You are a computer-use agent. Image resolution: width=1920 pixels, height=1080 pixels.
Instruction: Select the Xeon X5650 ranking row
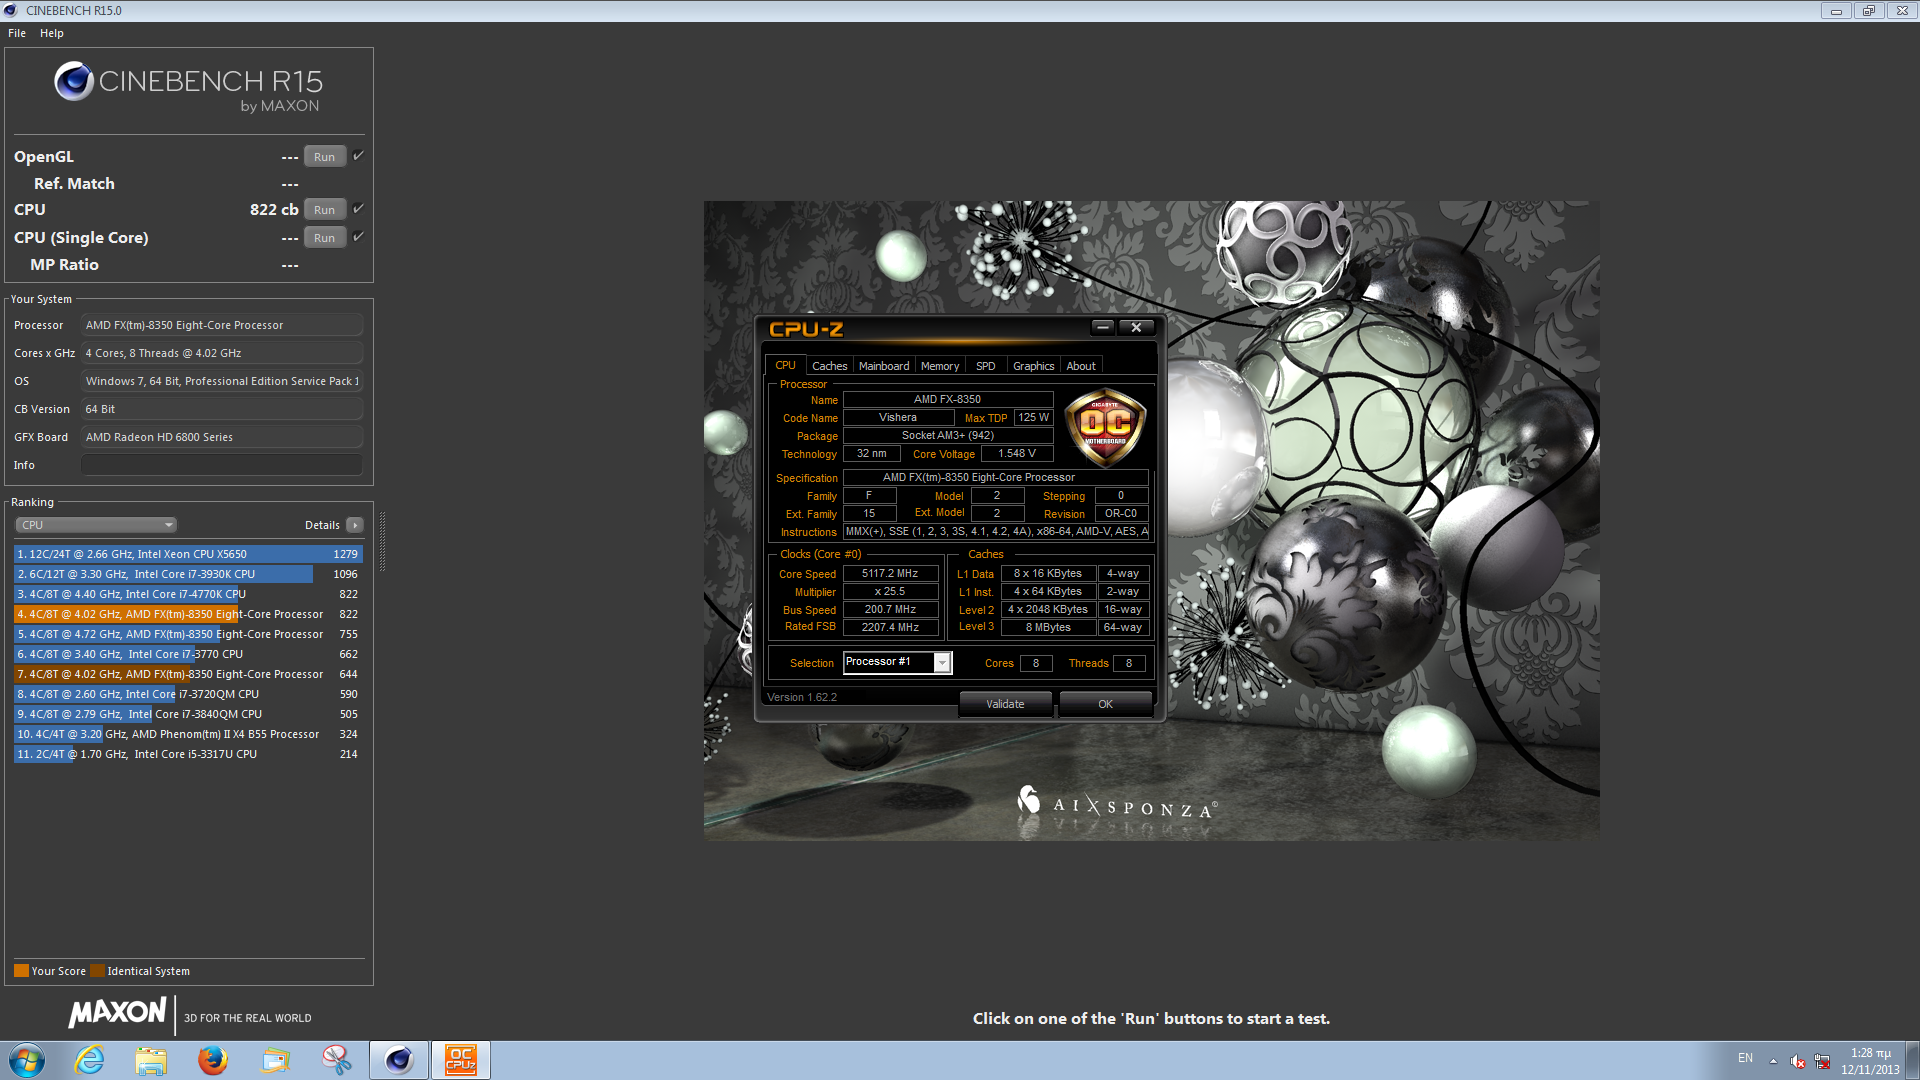pos(188,554)
